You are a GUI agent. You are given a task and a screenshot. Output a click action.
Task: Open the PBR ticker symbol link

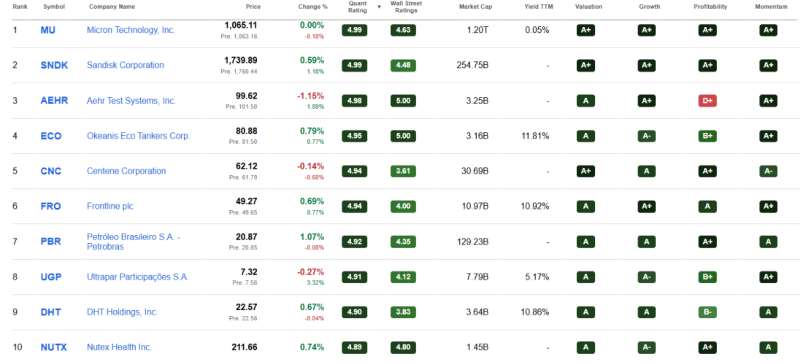click(51, 241)
